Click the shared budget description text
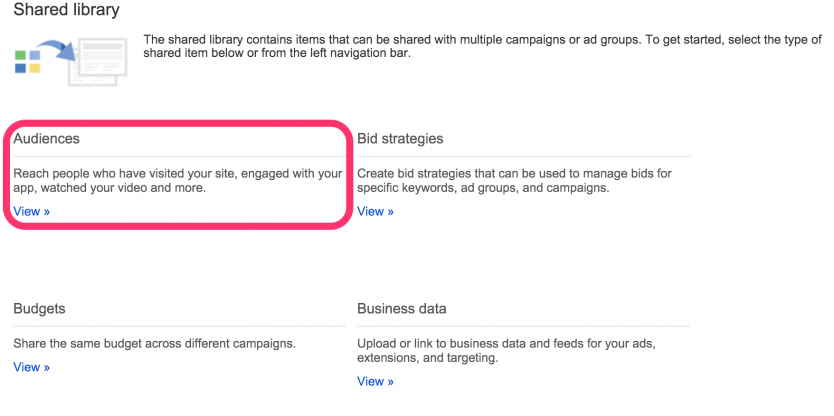The width and height of the screenshot is (834, 416). 154,343
